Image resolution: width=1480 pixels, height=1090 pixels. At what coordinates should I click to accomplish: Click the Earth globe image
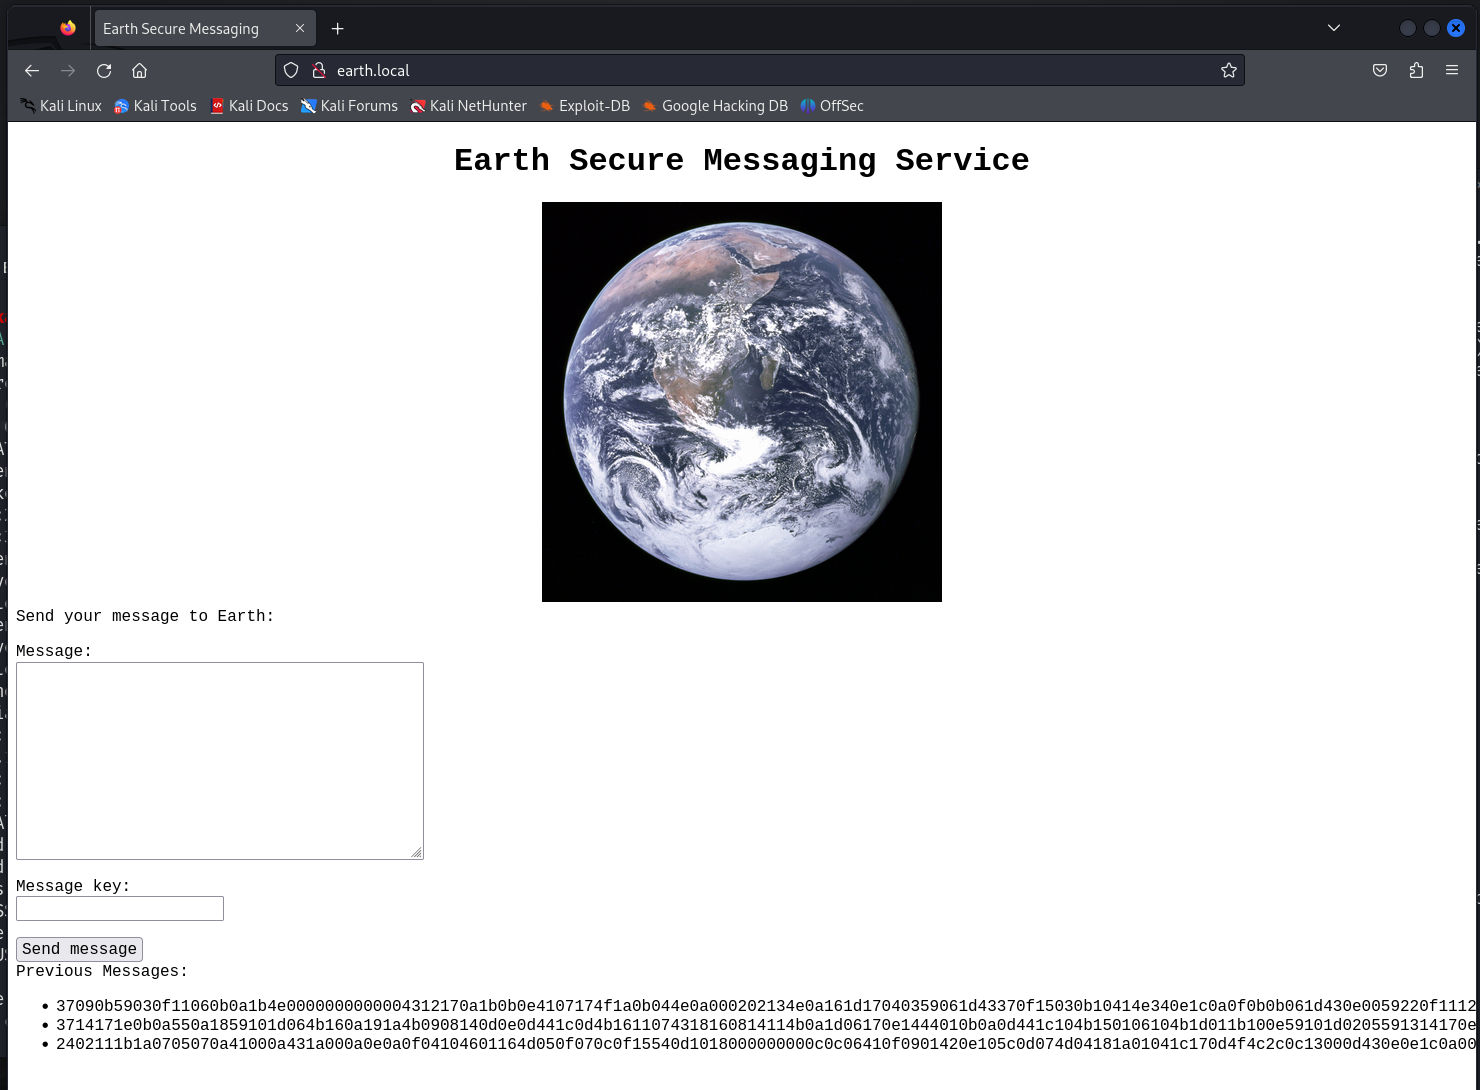742,402
